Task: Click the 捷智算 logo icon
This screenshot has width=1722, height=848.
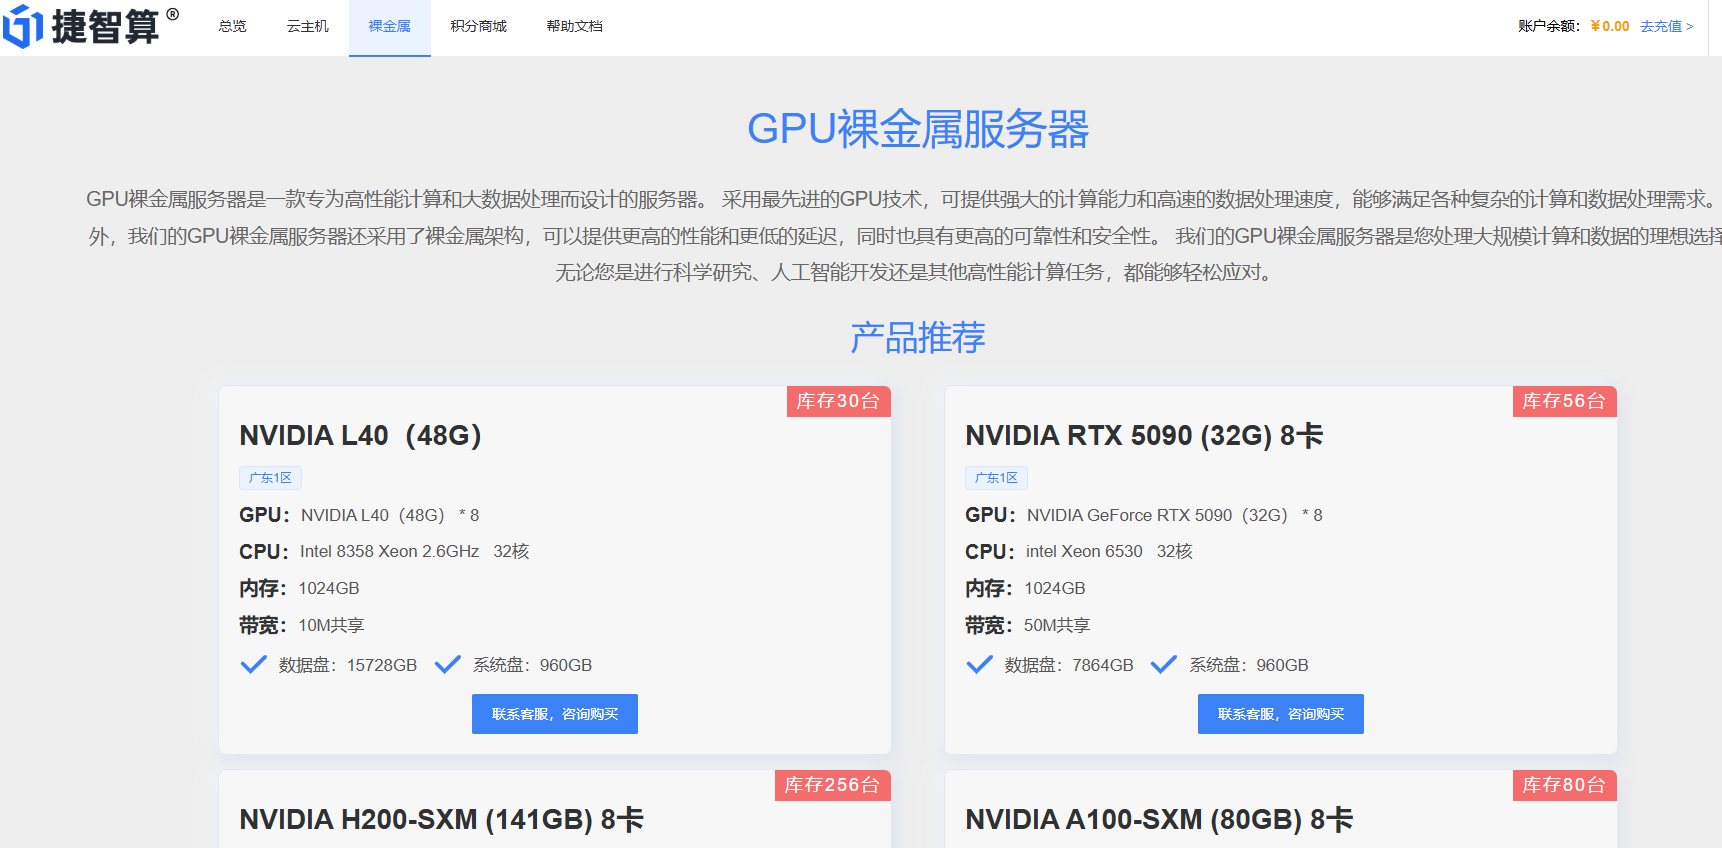Action: pos(23,26)
